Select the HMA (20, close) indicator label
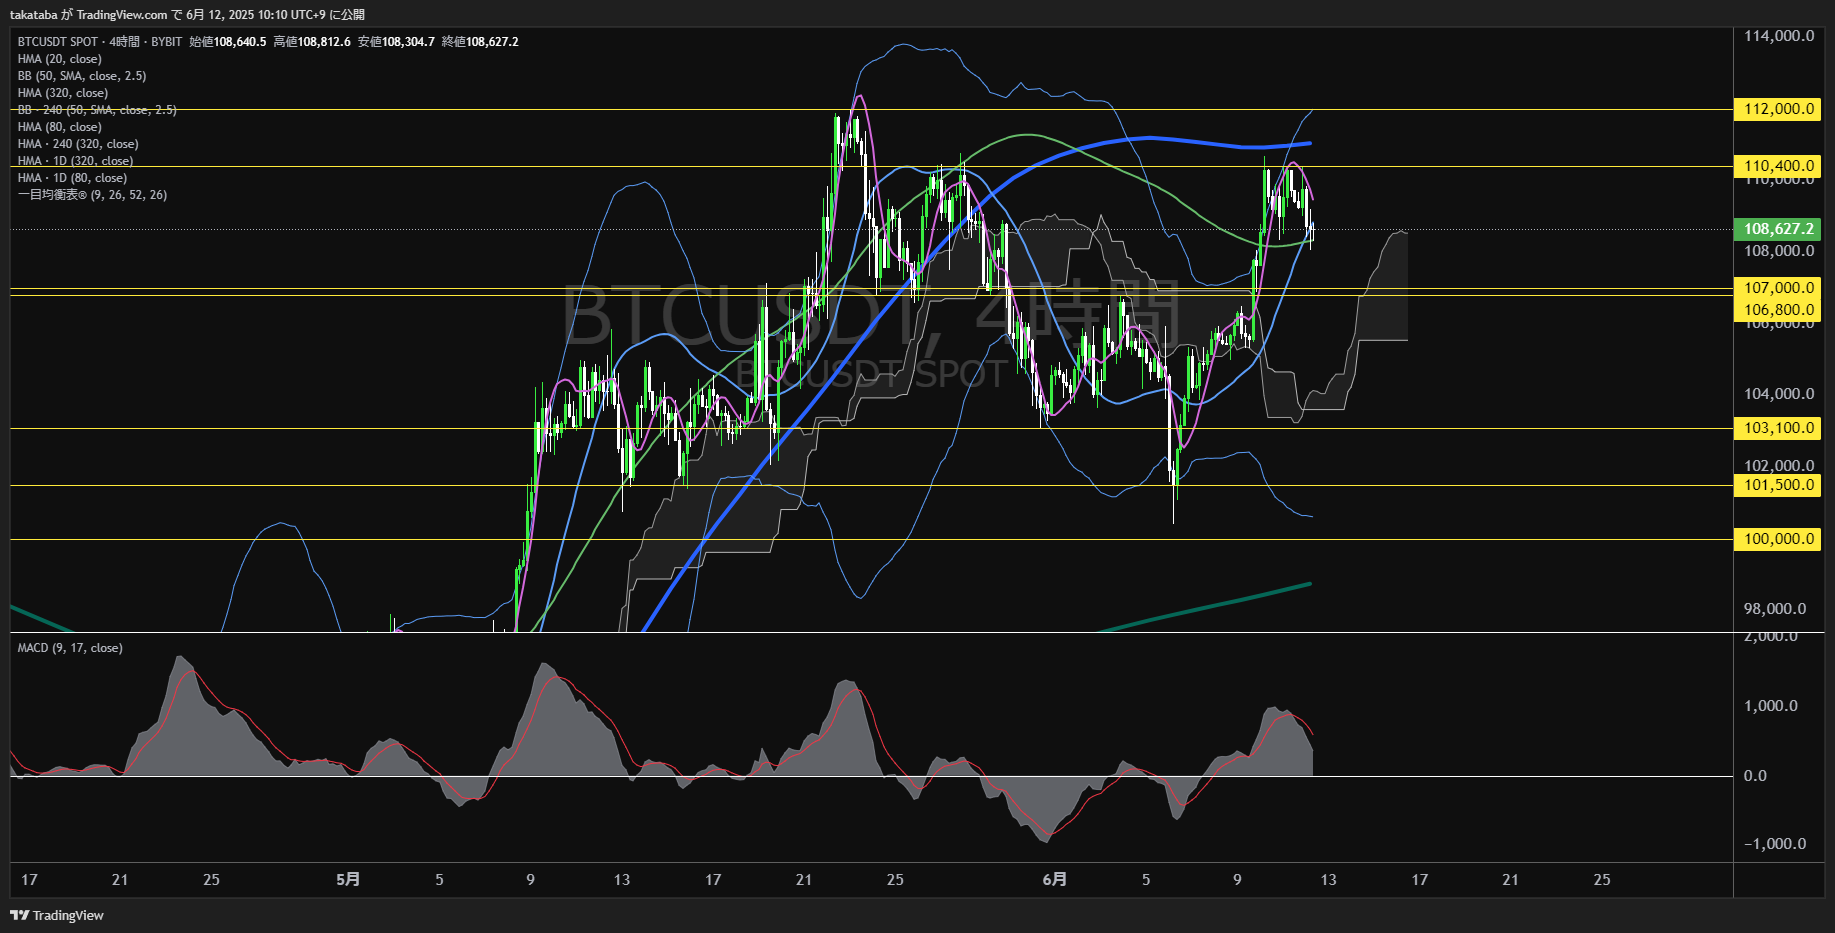The width and height of the screenshot is (1835, 933). 59,59
